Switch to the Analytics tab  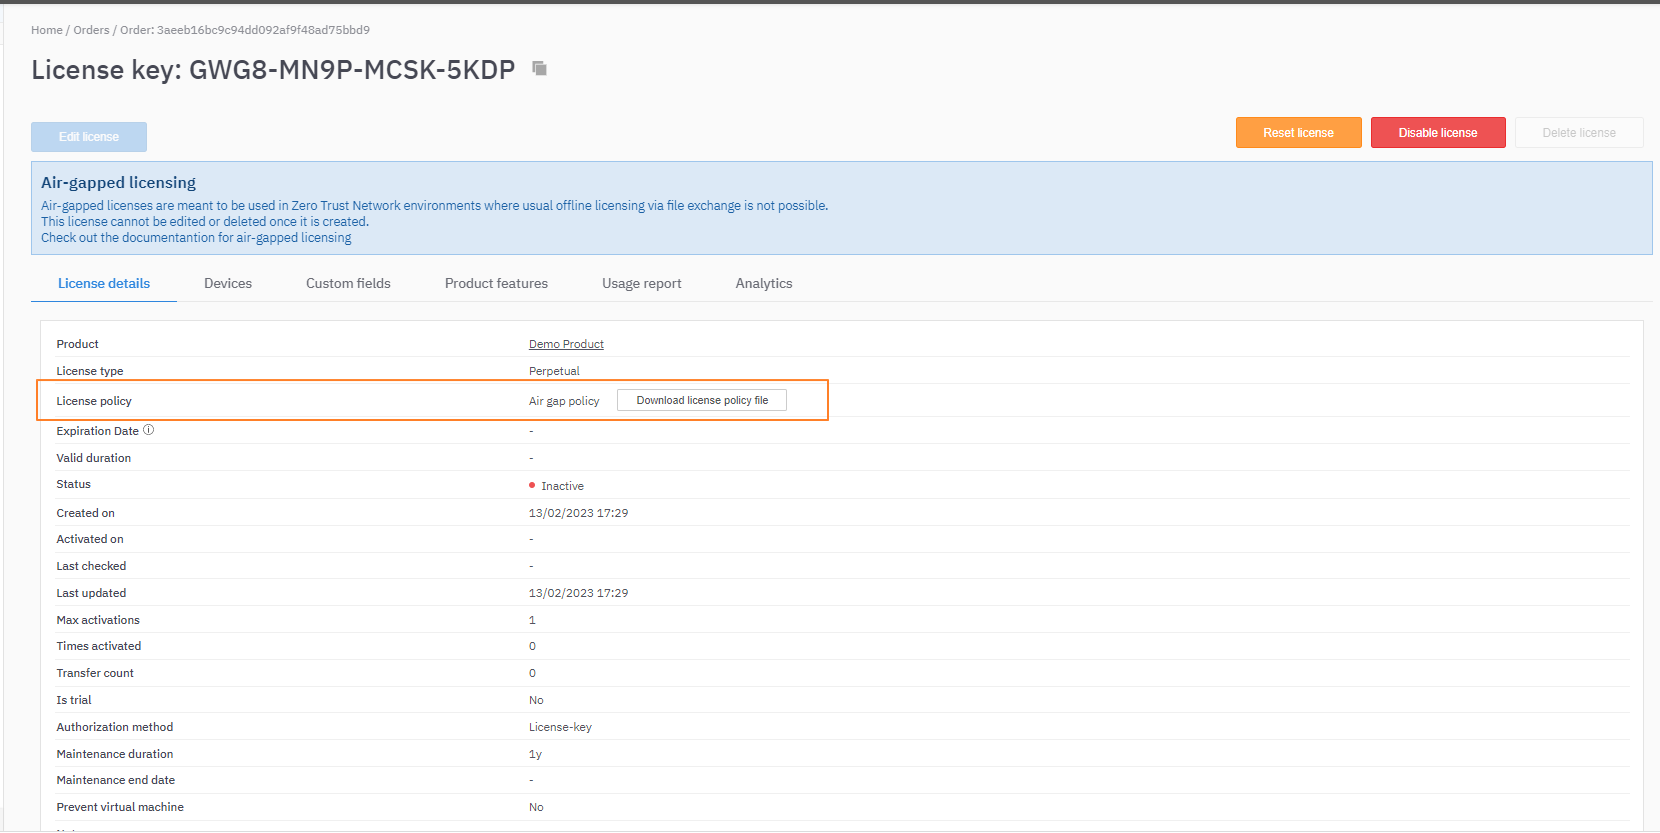click(x=764, y=284)
